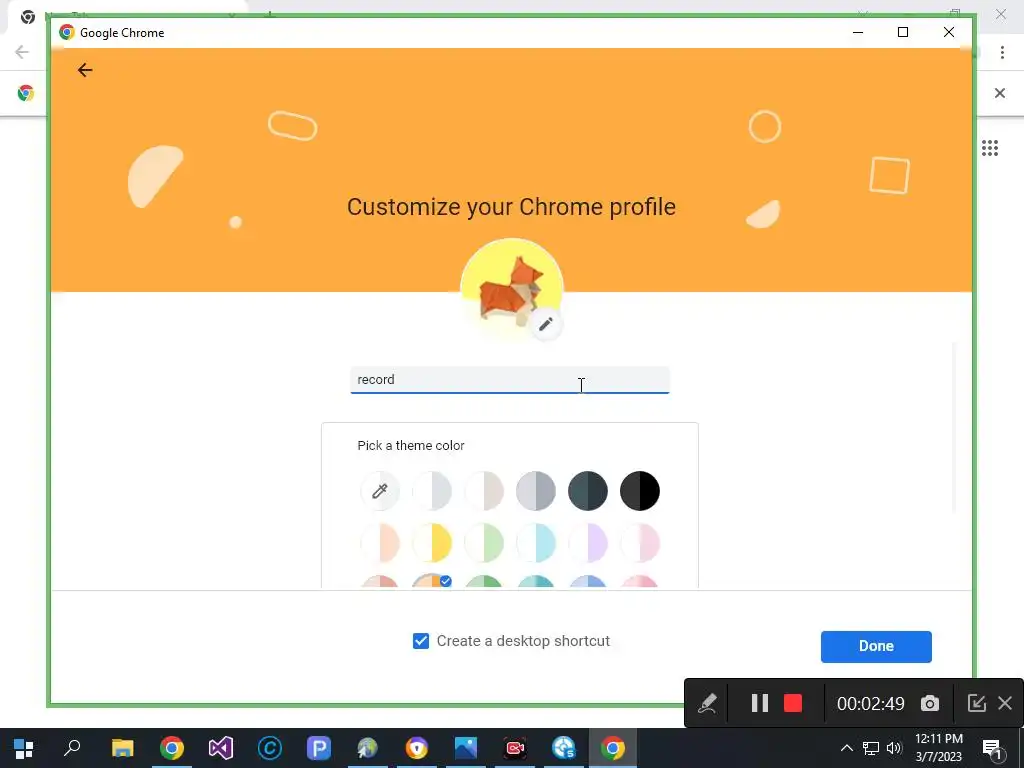Viewport: 1024px width, 768px height.
Task: Select the peach theme color
Action: point(380,543)
